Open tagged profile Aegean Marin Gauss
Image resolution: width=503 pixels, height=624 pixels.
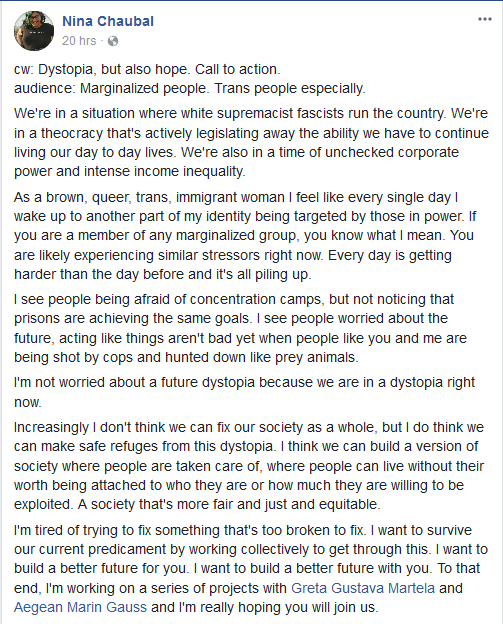click(80, 607)
